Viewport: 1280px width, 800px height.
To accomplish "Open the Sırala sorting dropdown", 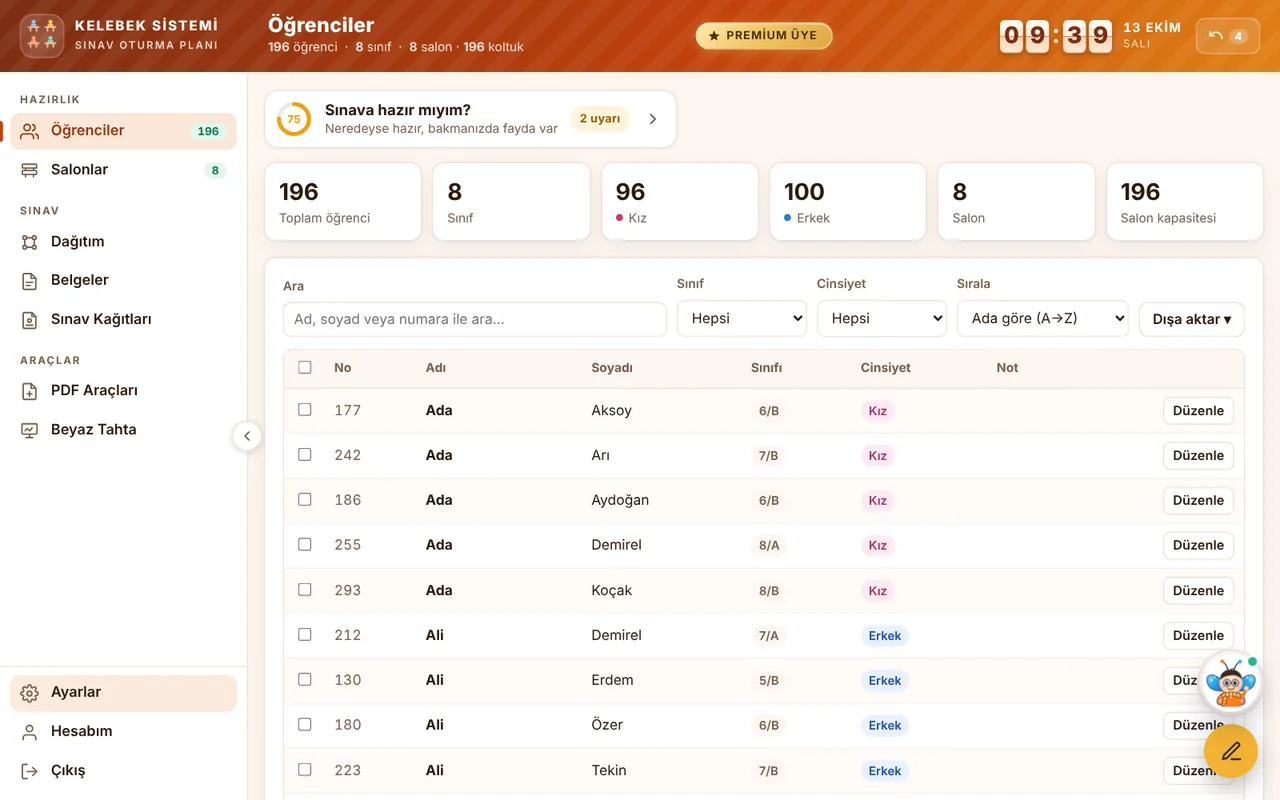I will [1043, 318].
